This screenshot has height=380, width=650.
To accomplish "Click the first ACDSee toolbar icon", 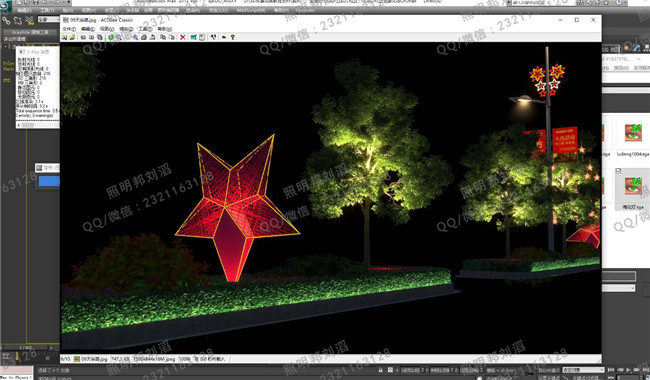I will pos(64,37).
